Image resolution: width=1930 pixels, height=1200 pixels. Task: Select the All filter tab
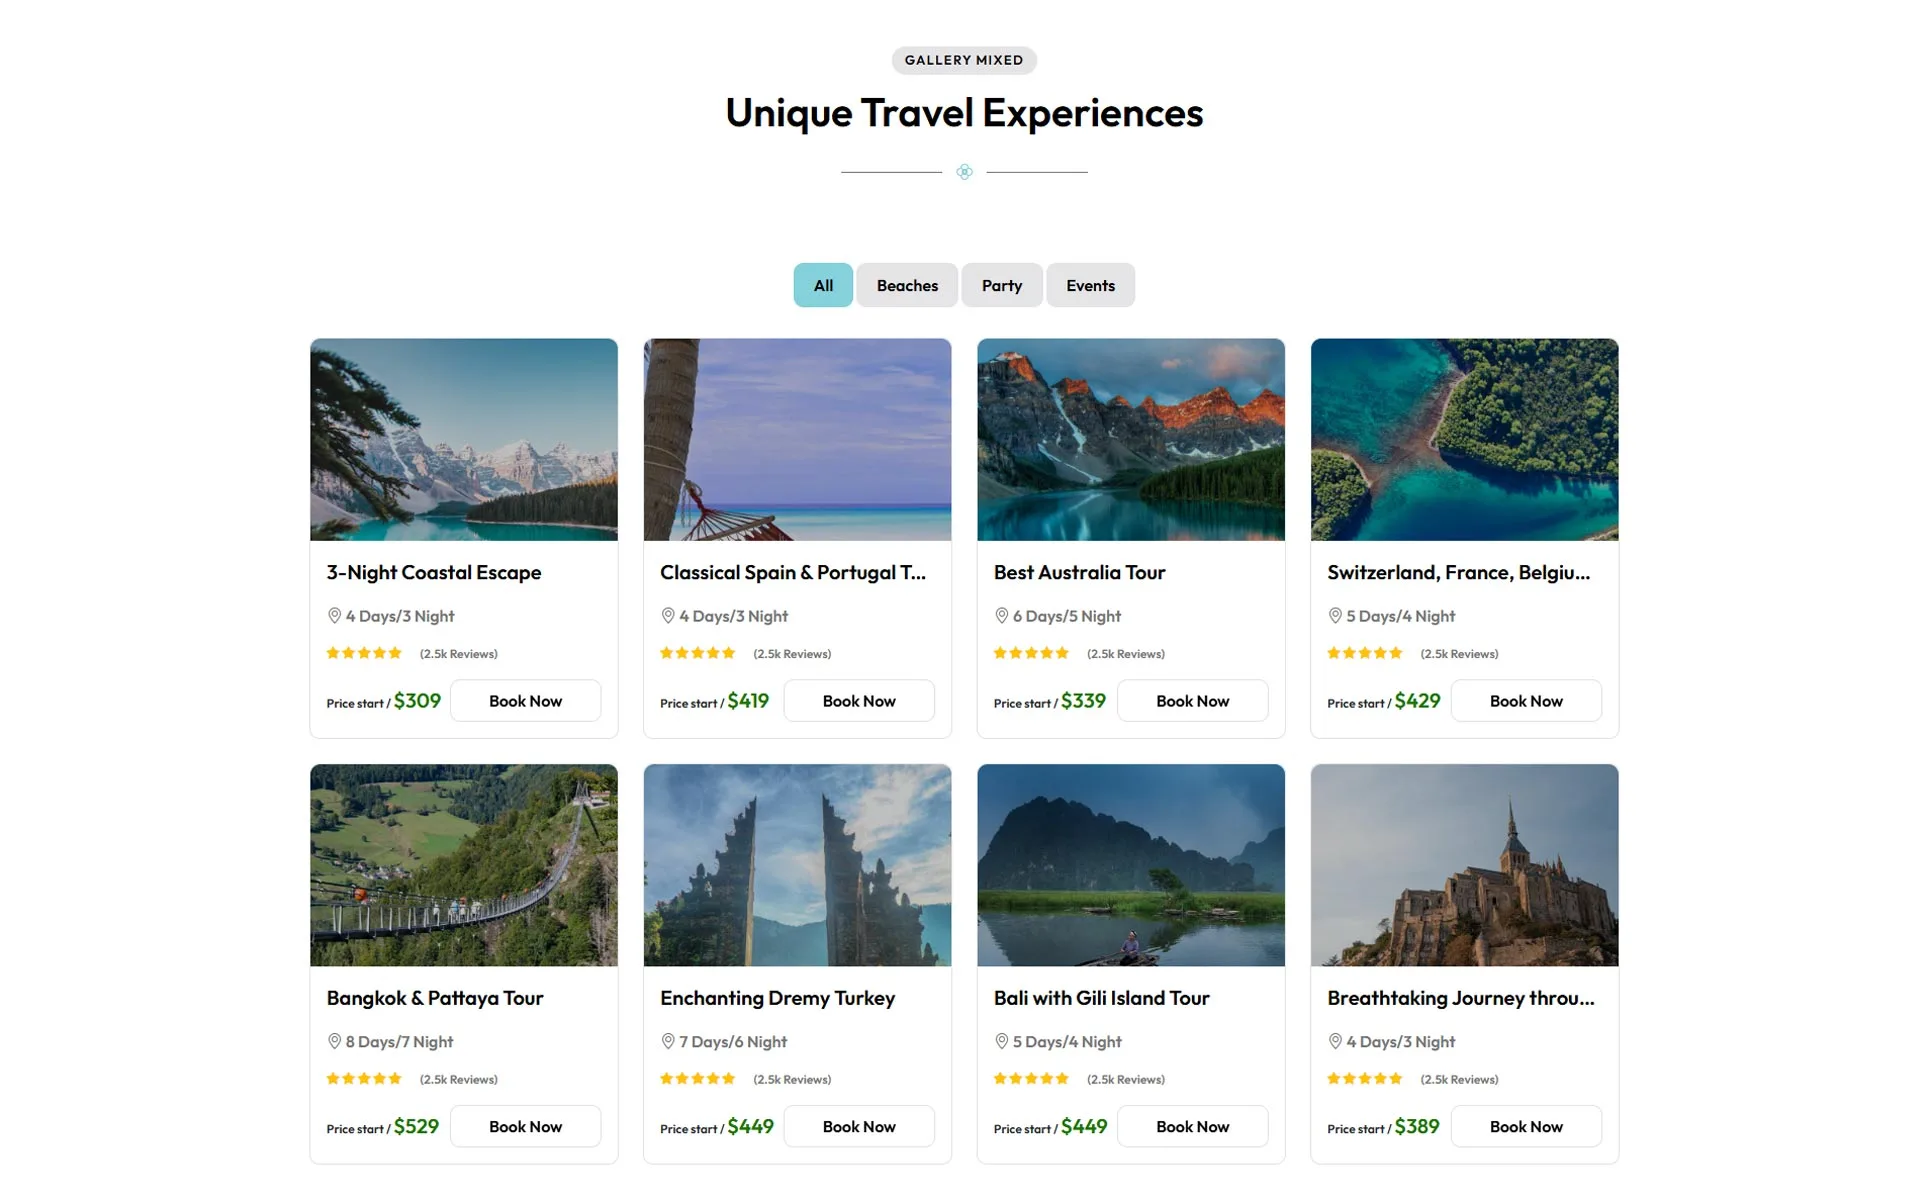click(x=823, y=285)
